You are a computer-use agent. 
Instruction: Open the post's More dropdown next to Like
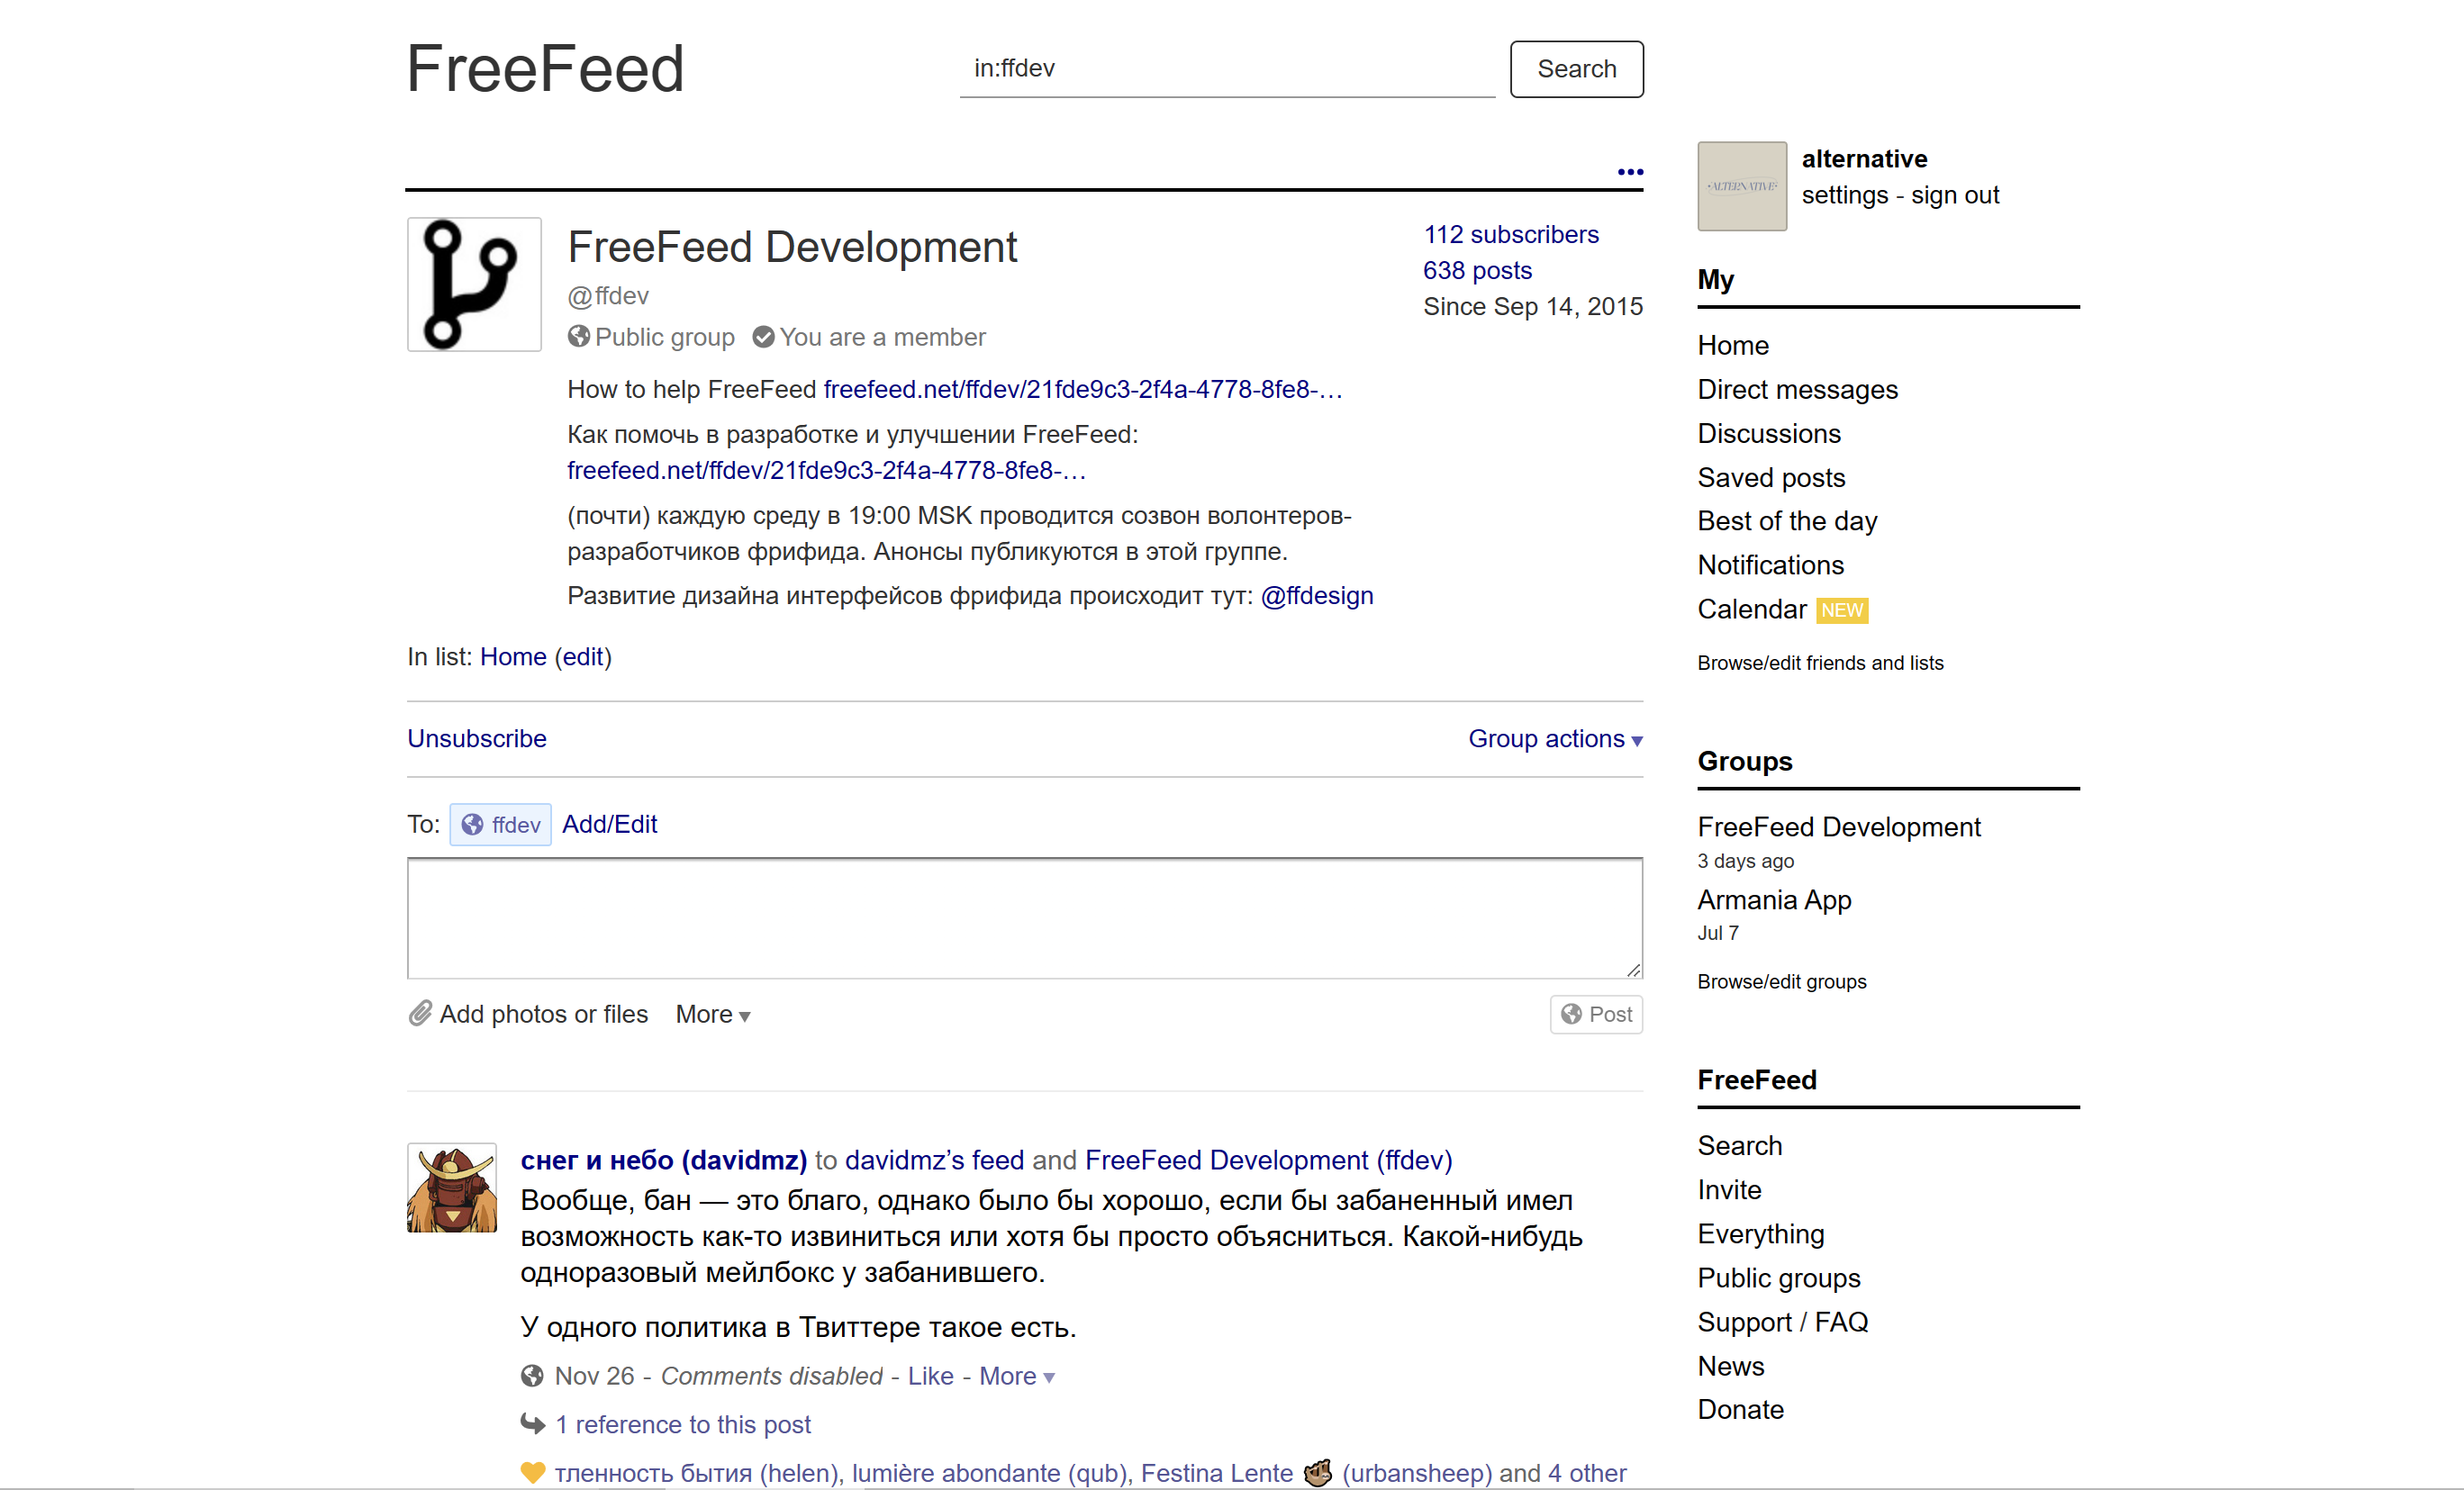click(1017, 1376)
